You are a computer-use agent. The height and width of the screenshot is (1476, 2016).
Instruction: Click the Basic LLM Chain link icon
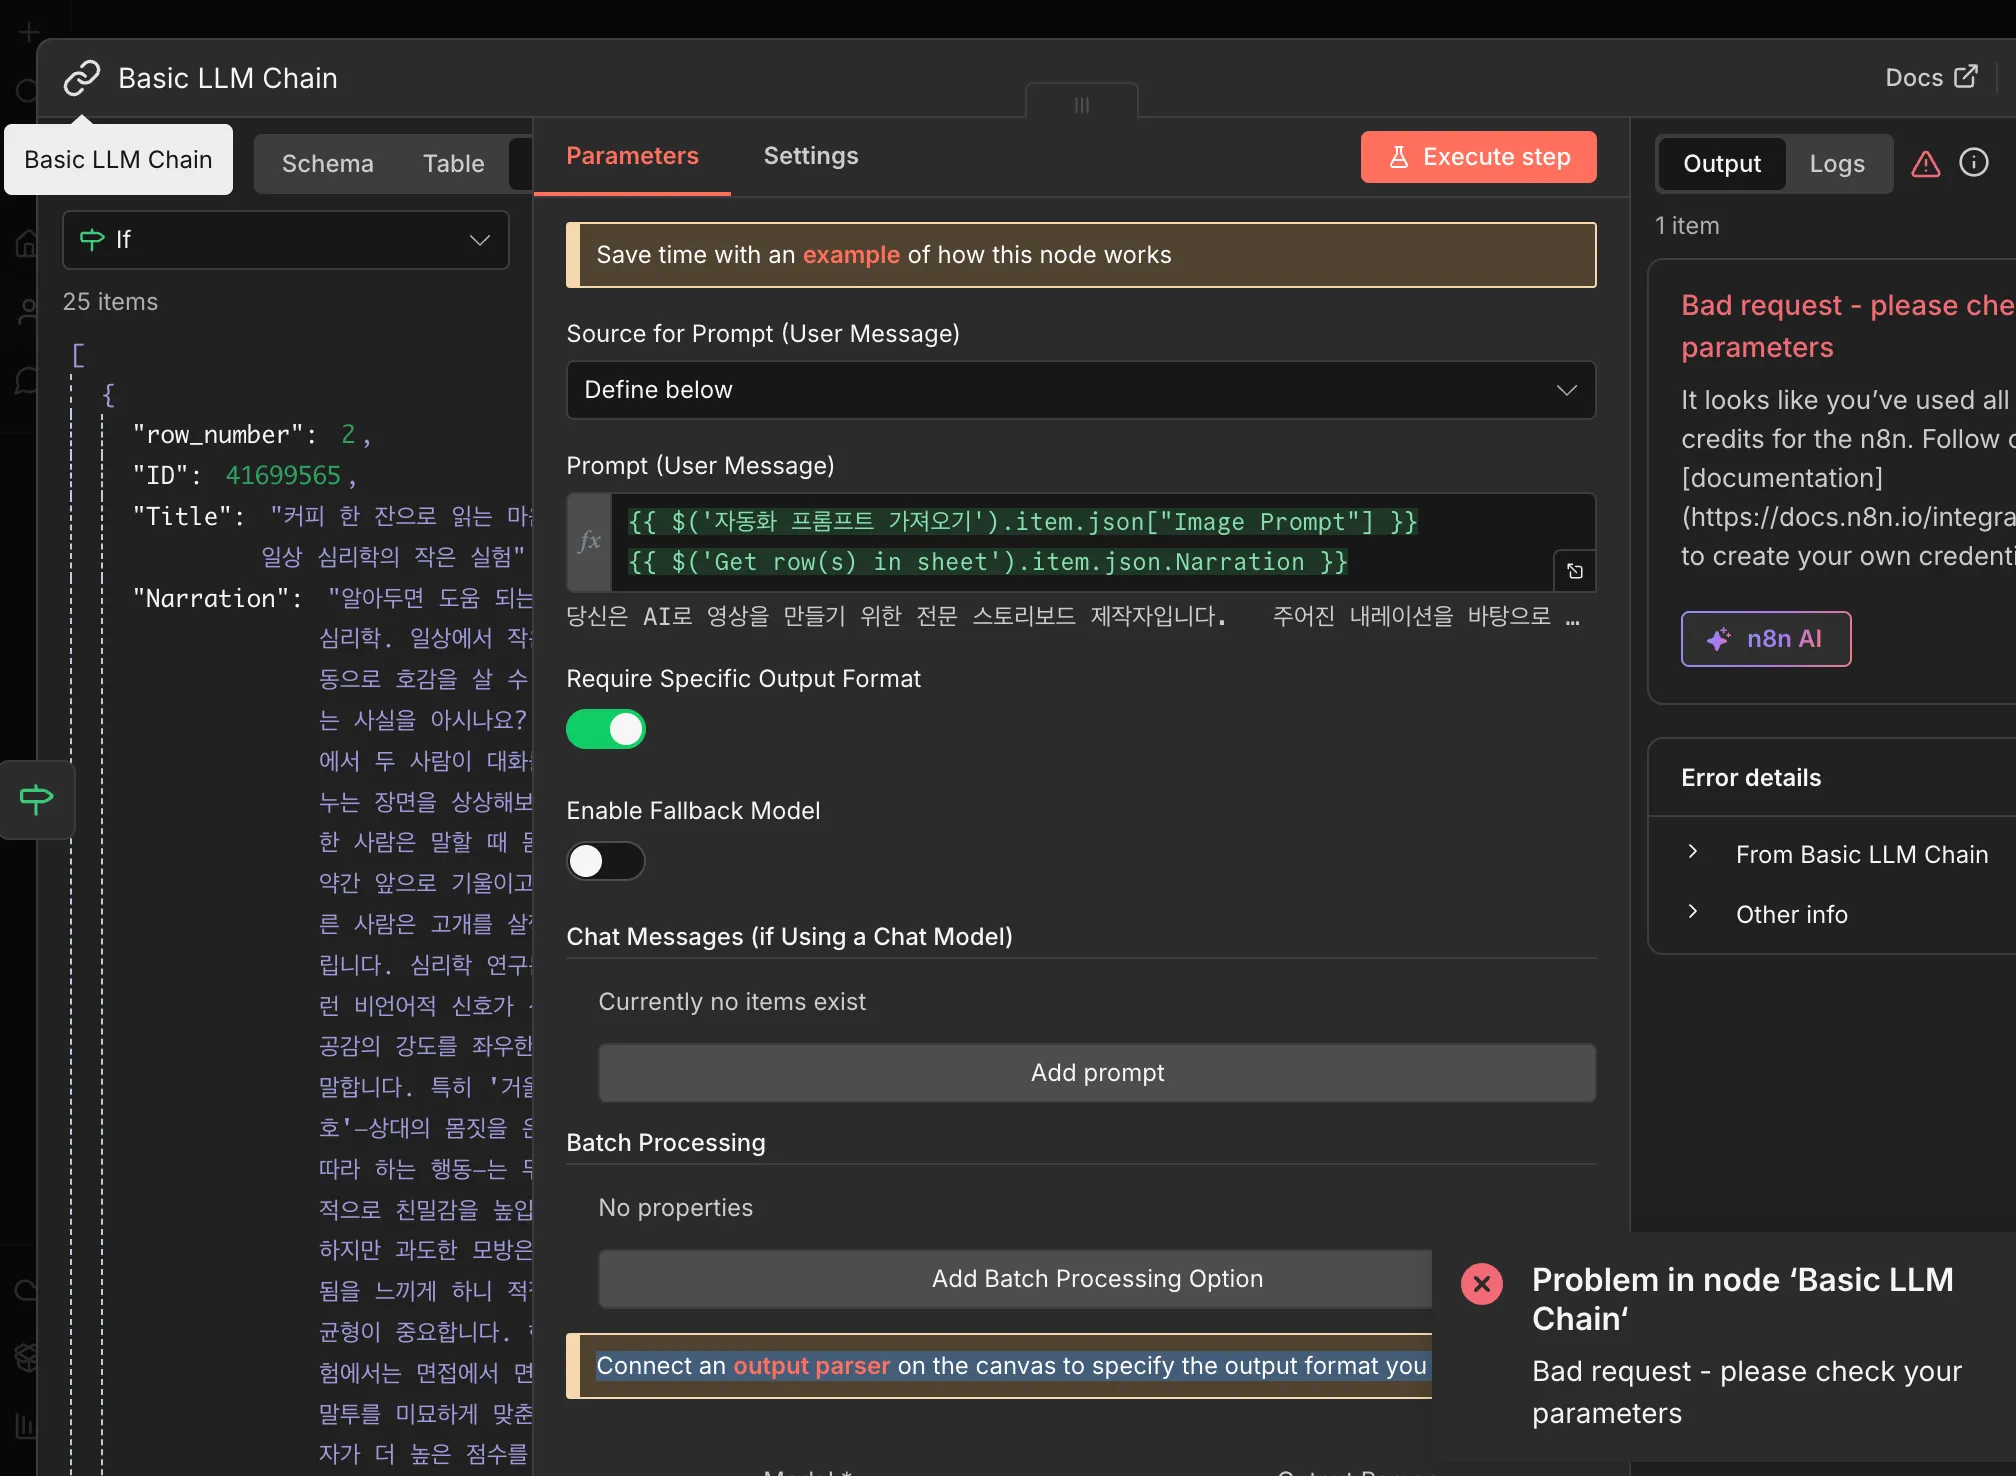point(82,78)
